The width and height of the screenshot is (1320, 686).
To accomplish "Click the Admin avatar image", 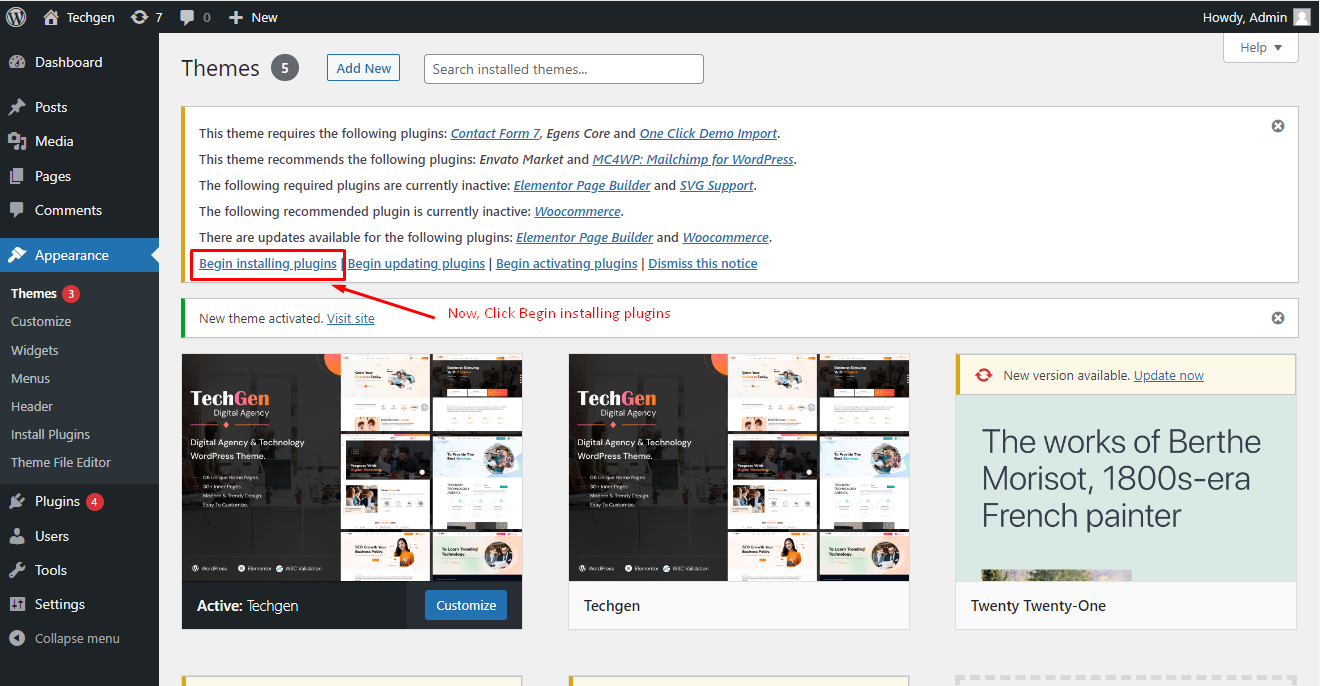I will point(1301,17).
